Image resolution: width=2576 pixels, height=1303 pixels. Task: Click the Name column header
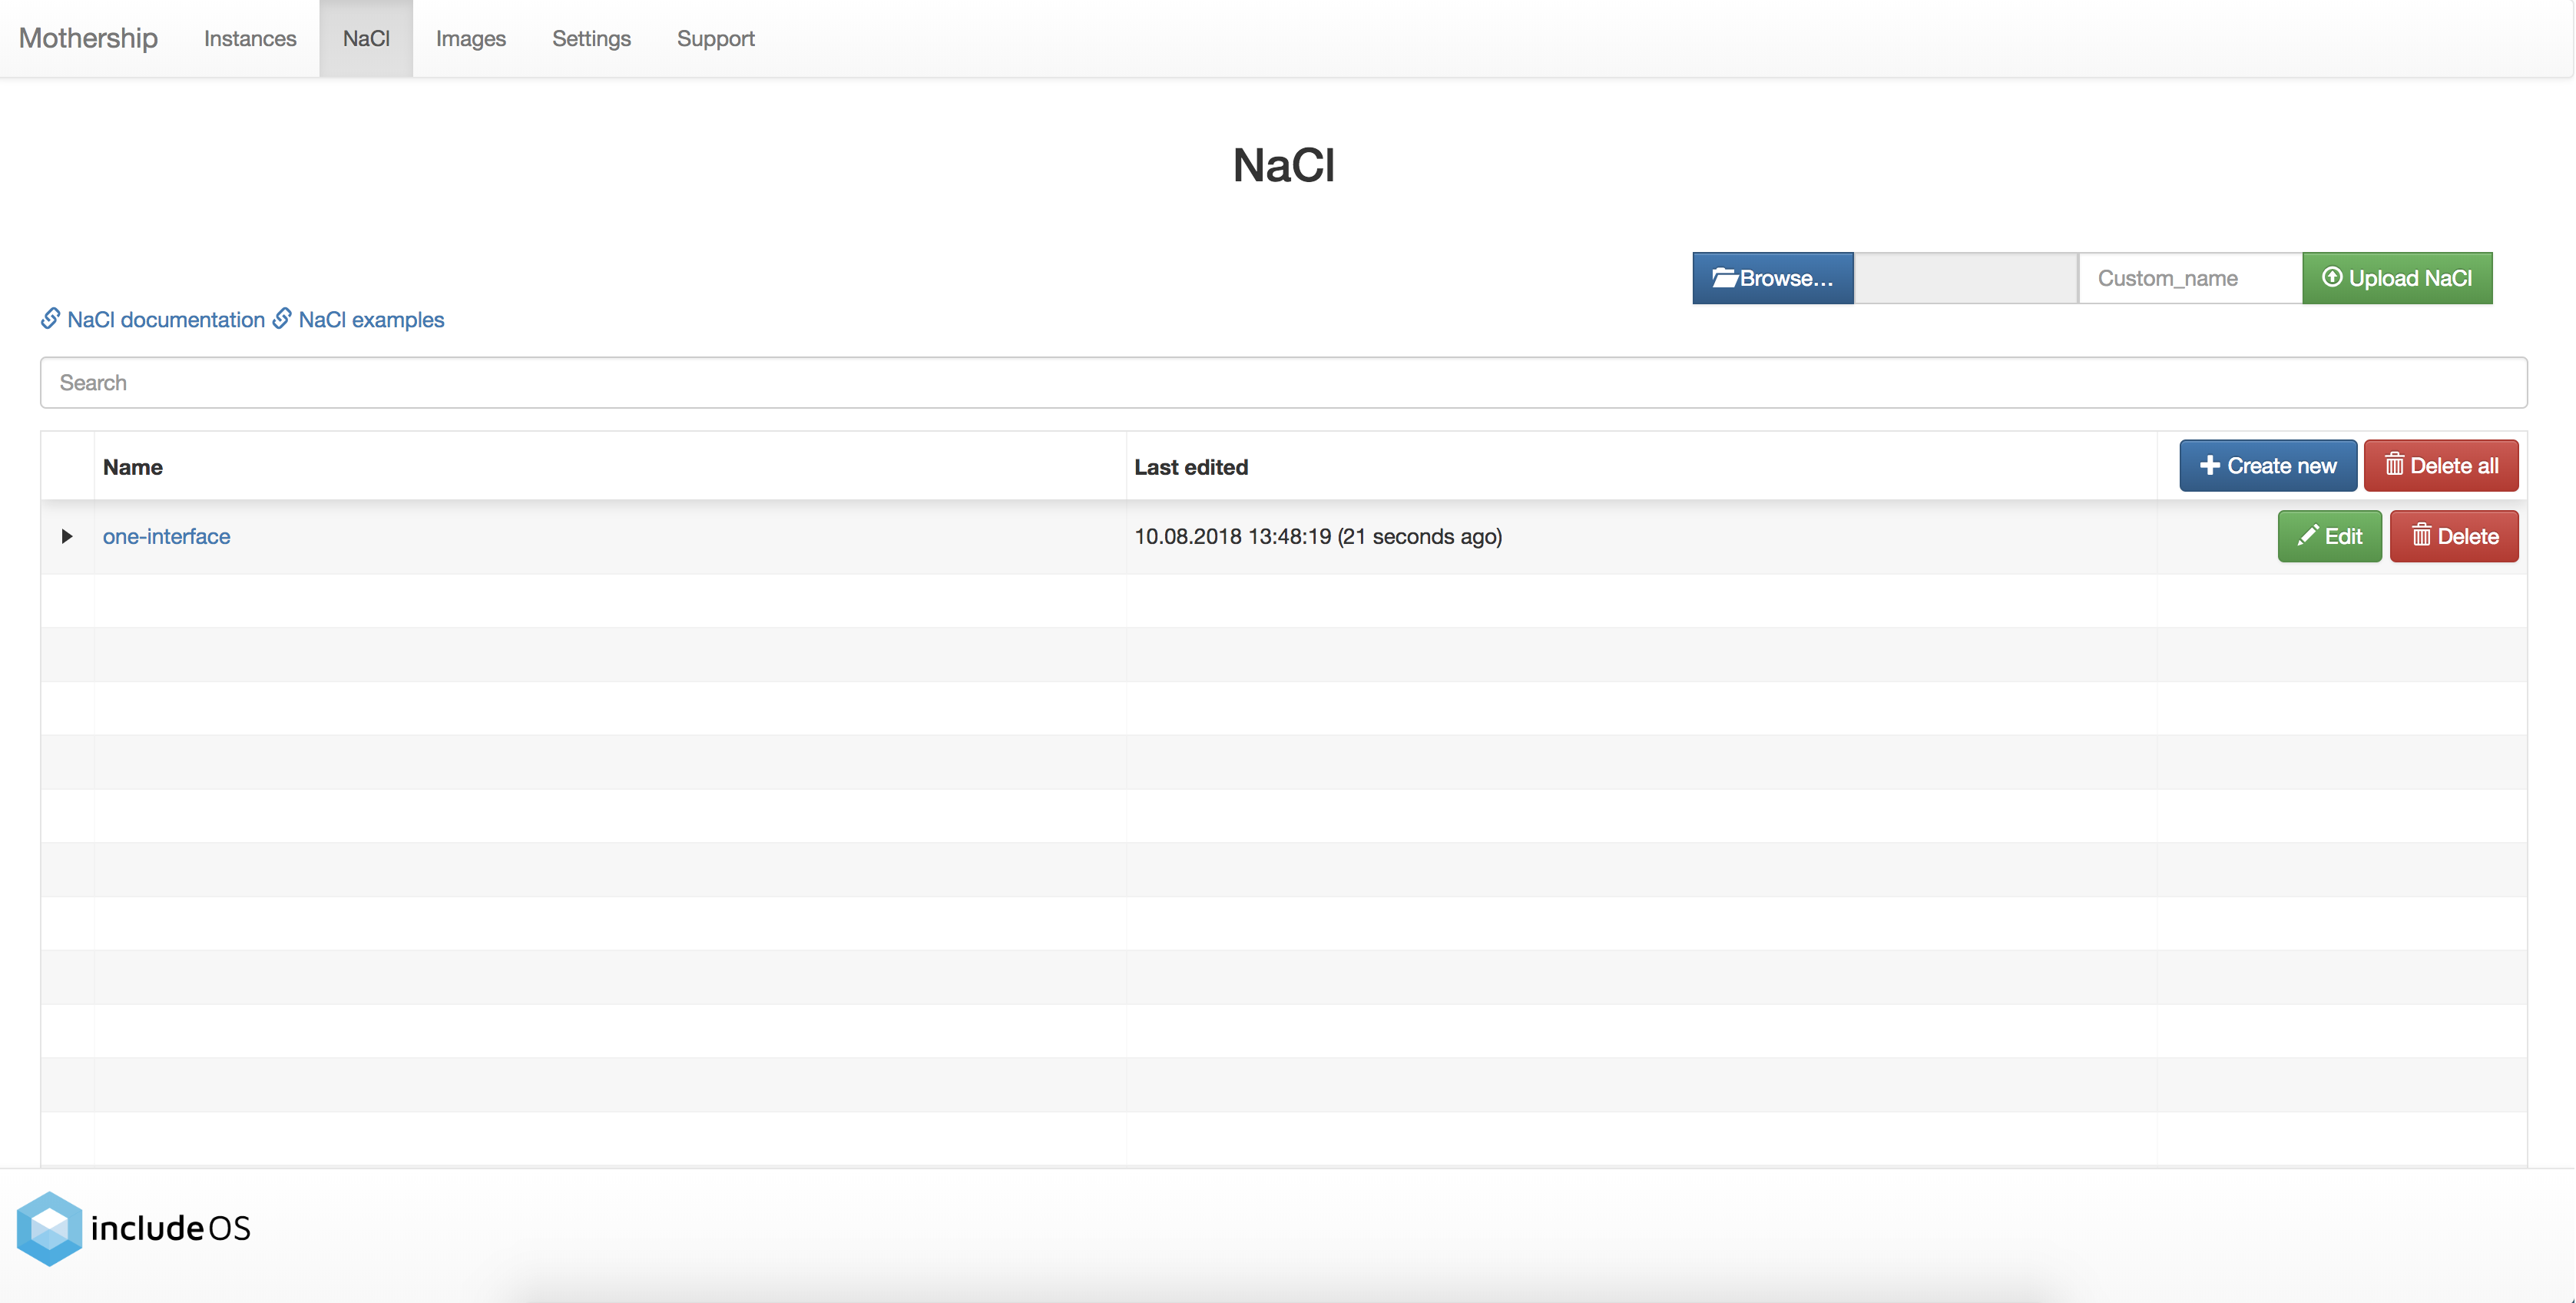(133, 467)
